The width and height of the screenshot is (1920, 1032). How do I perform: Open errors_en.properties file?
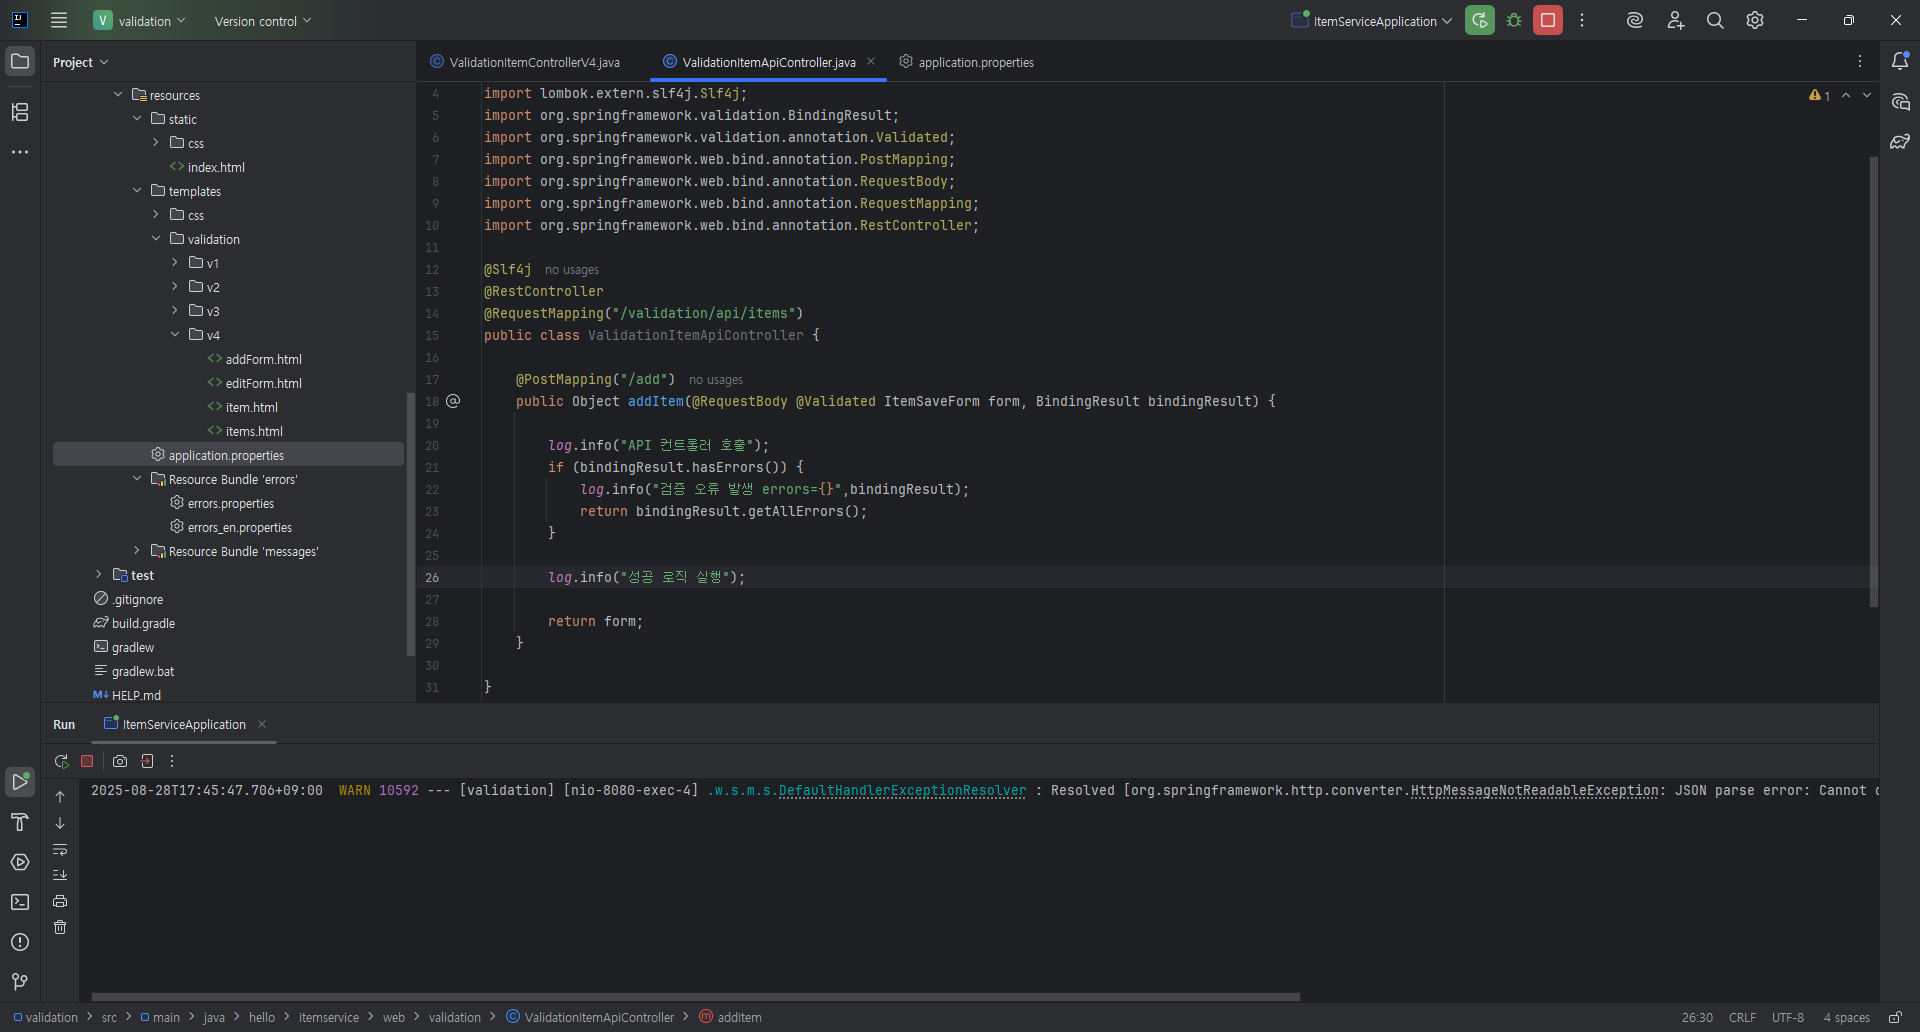(x=231, y=527)
